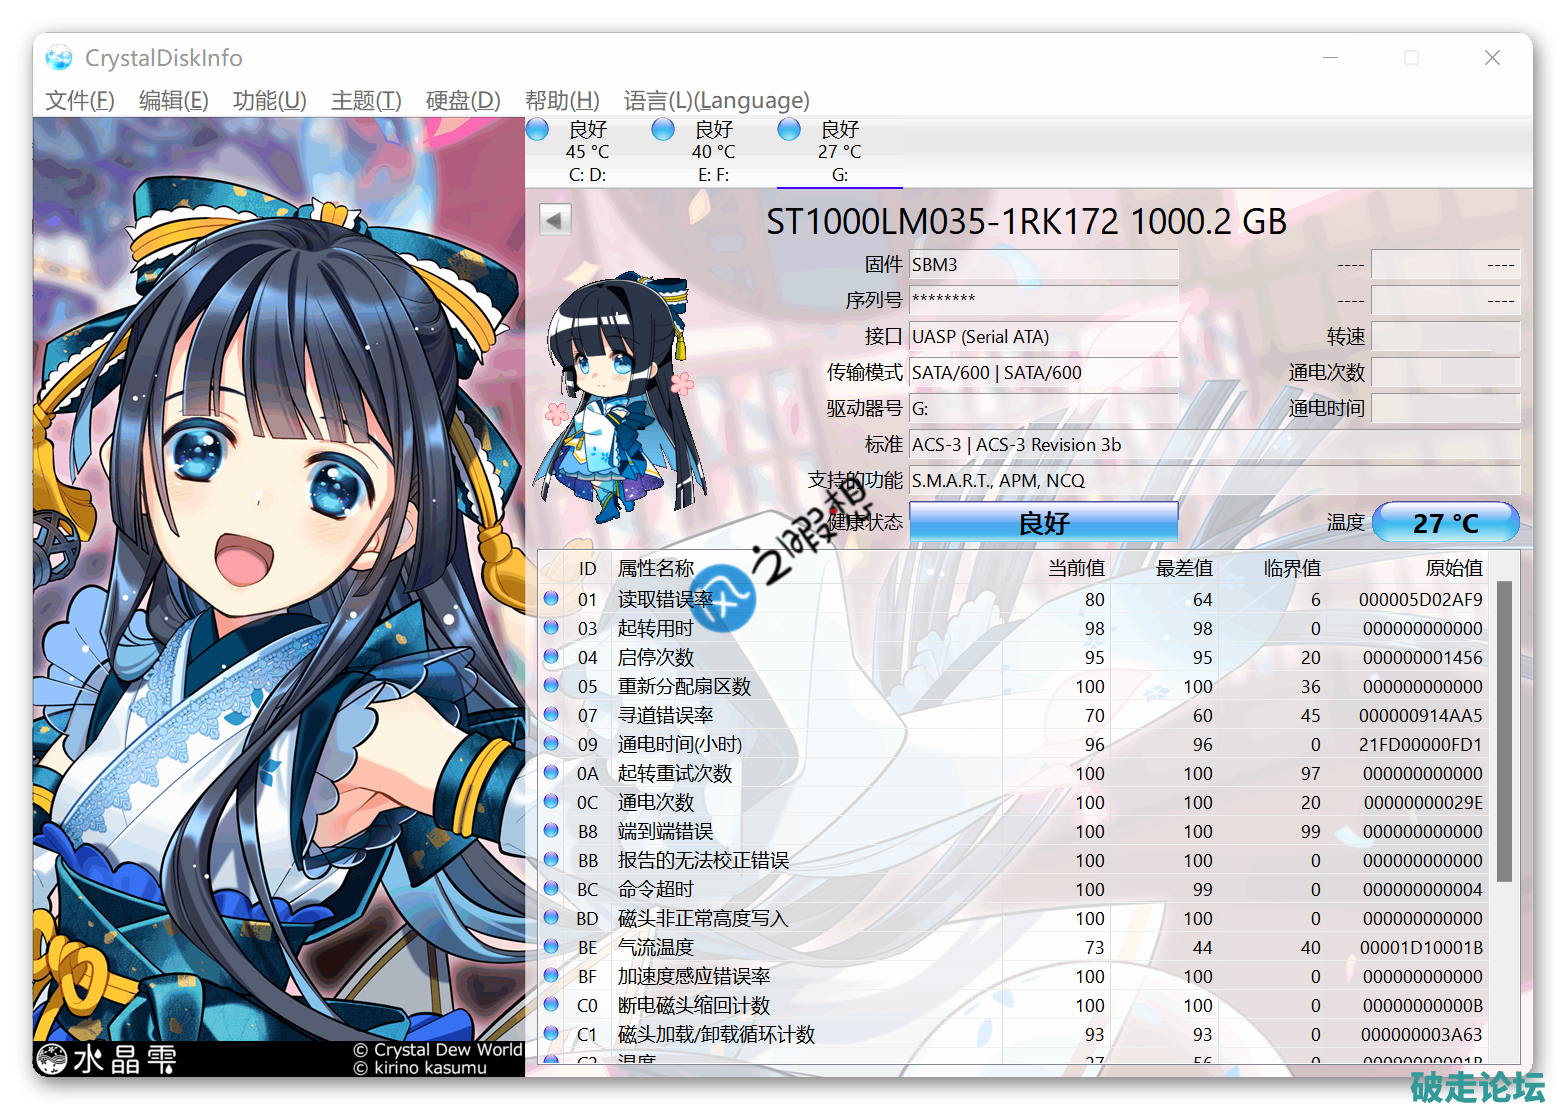Click the status orb for disk C: D:
Viewport: 1565px width, 1109px height.
click(538, 129)
